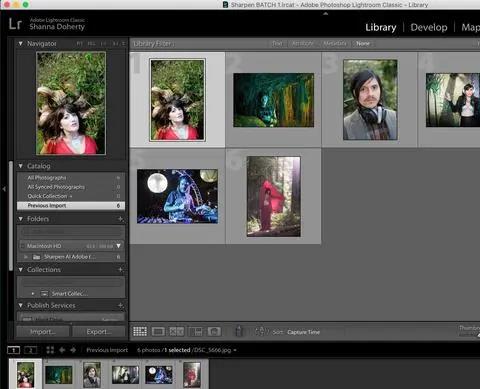Open Capture Time sort dropdown
The width and height of the screenshot is (480, 389).
click(x=303, y=332)
